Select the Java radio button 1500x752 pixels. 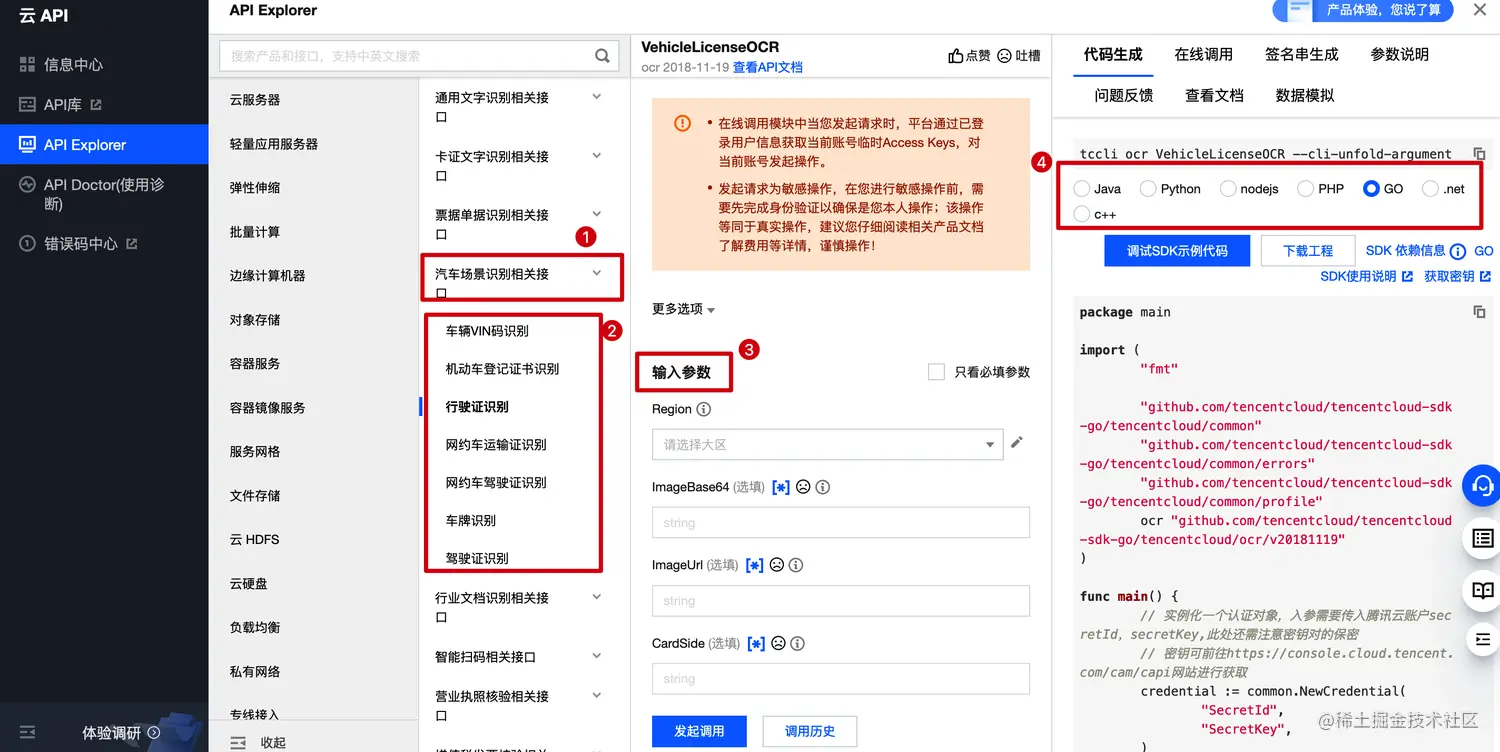coord(1081,188)
